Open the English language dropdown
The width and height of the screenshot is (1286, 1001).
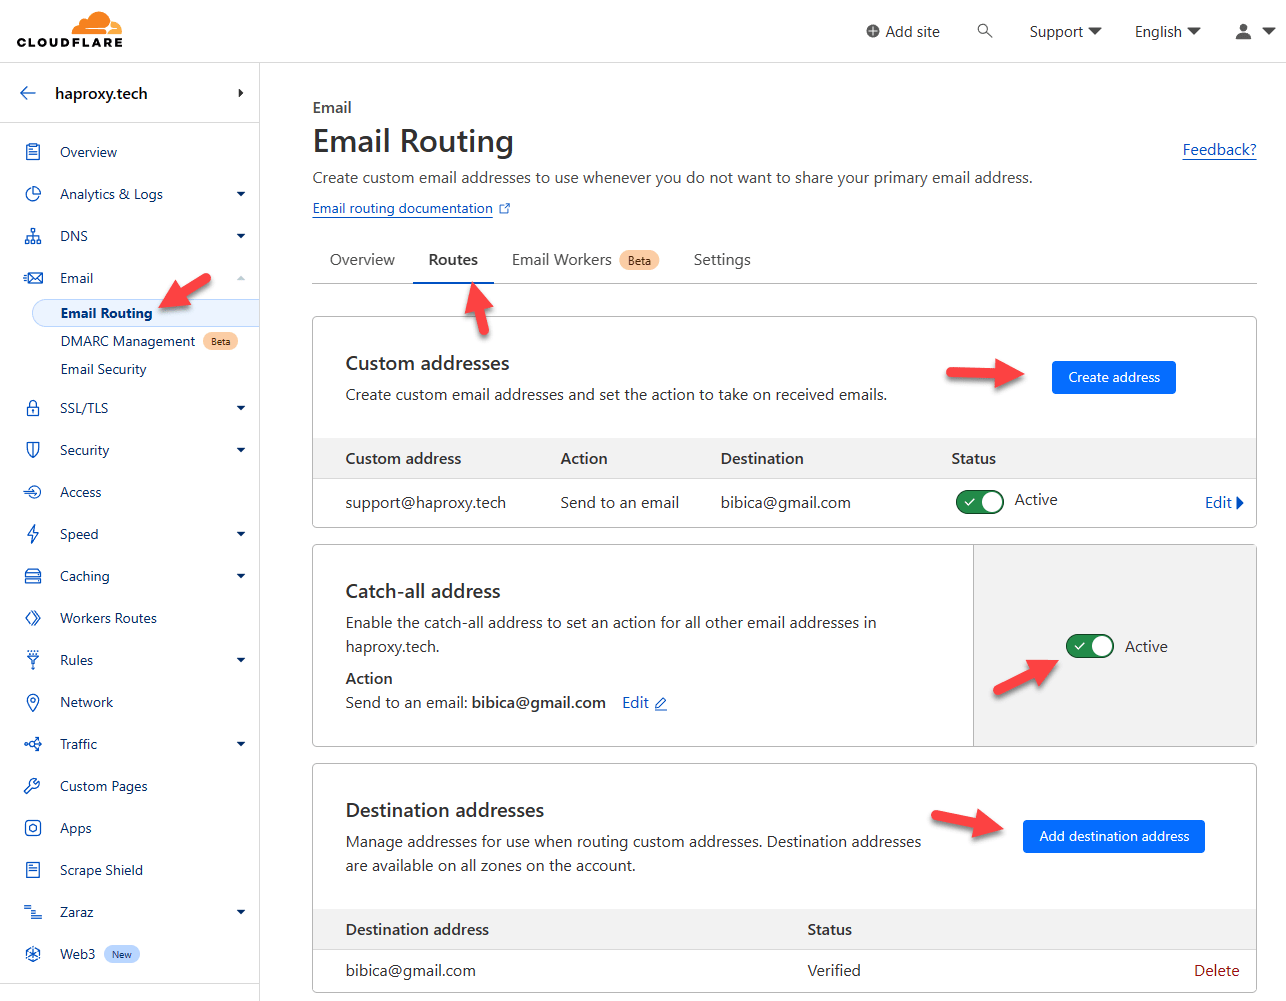(1167, 32)
